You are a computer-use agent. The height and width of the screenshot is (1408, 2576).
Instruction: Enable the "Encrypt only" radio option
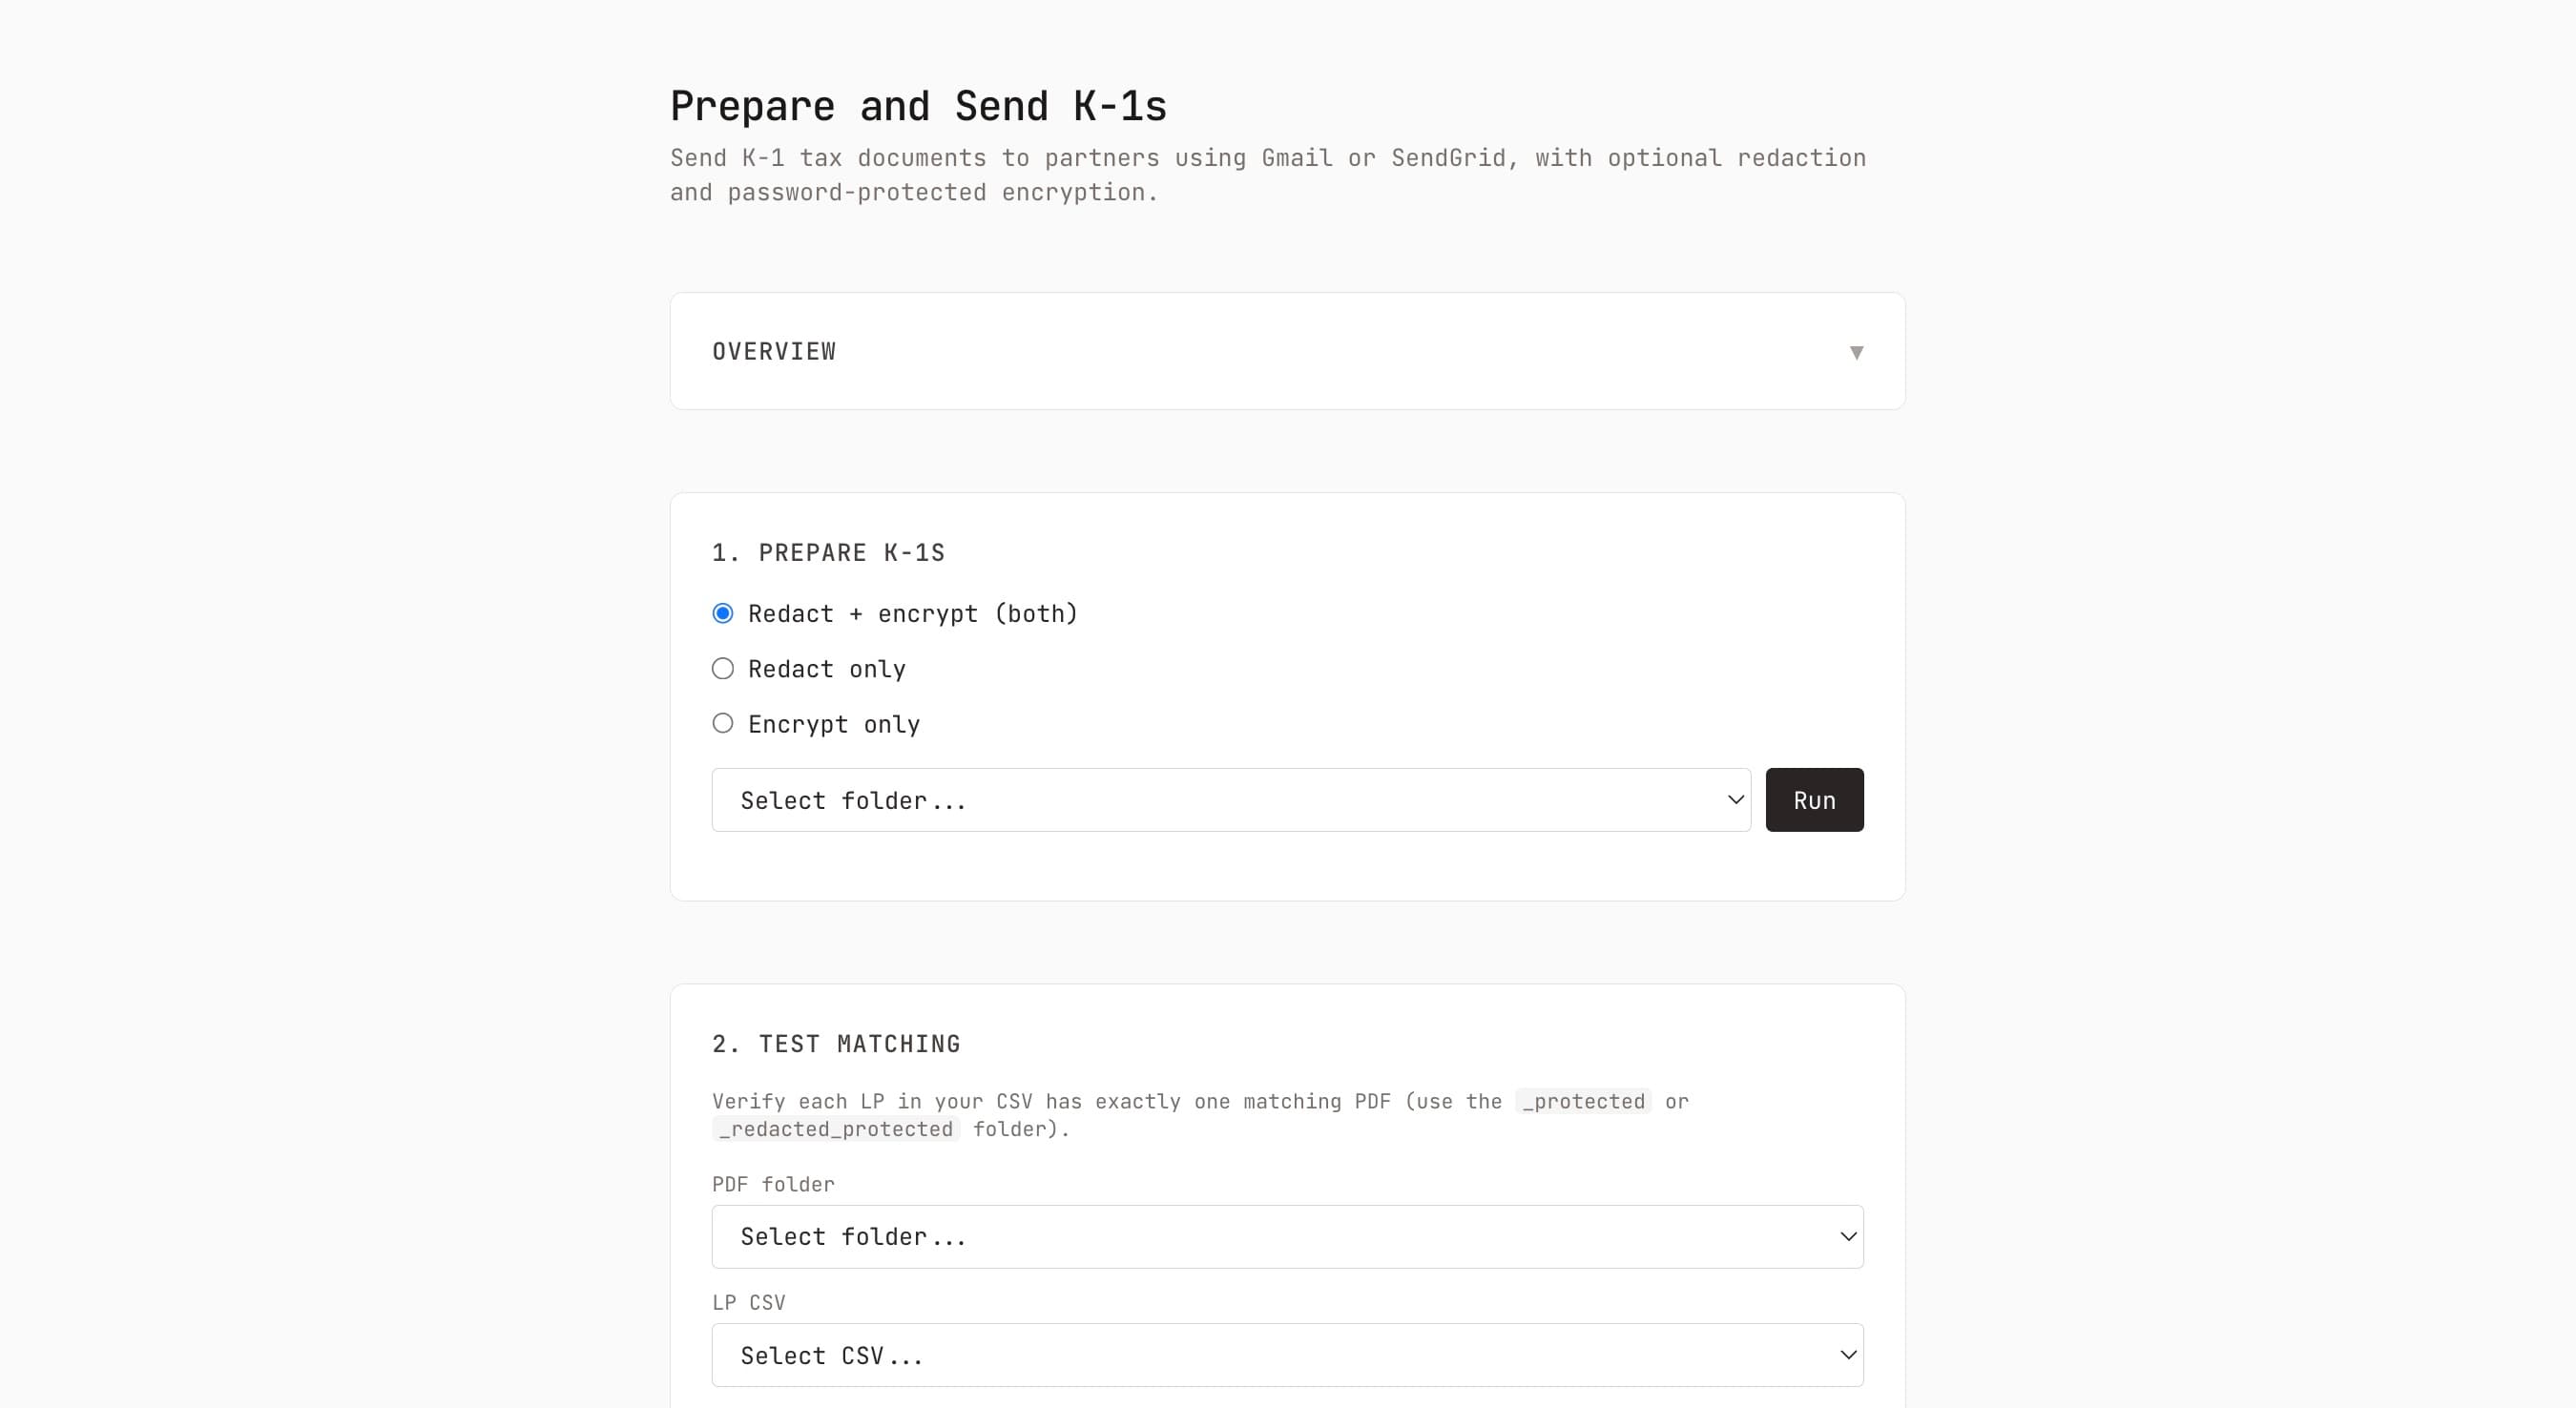723,723
